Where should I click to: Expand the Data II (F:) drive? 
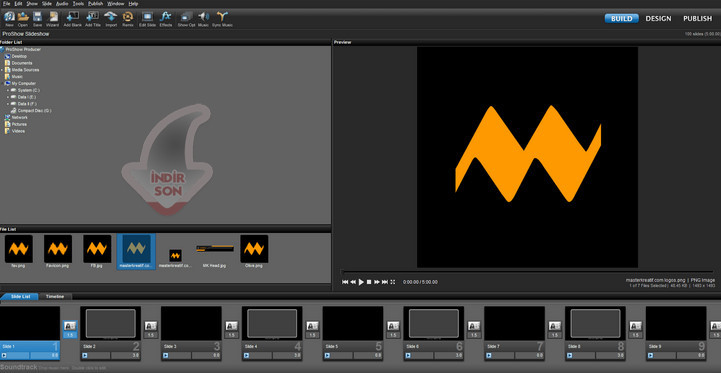pos(8,104)
